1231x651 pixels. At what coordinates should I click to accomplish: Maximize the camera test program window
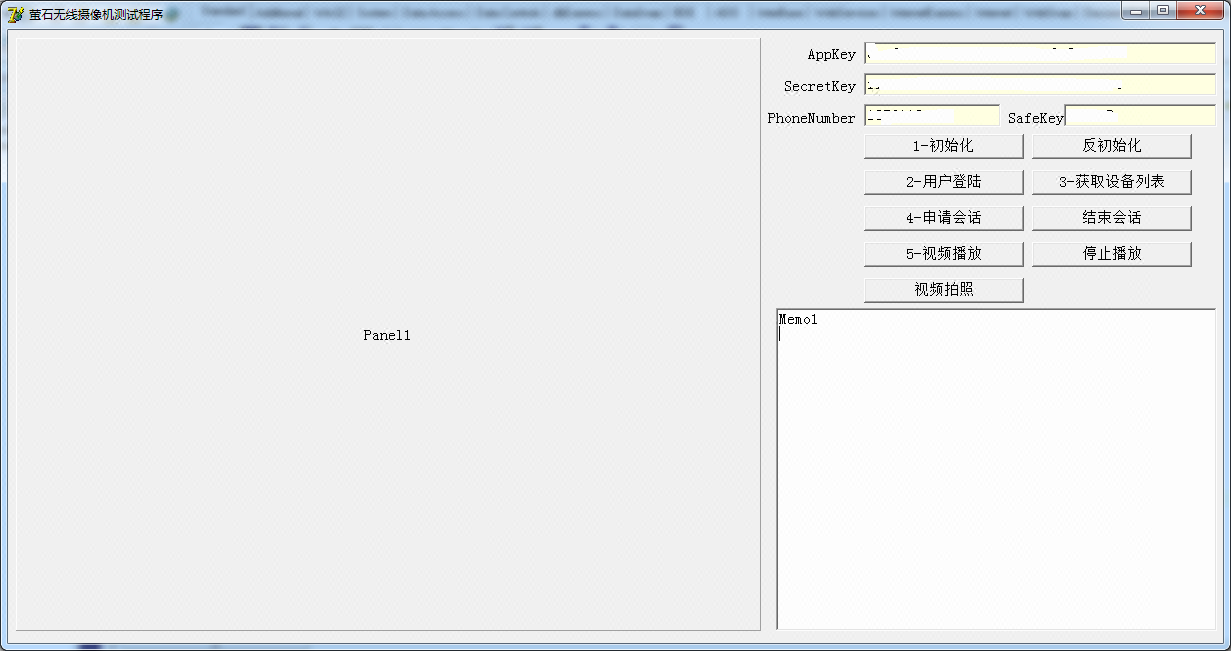pyautogui.click(x=1162, y=11)
